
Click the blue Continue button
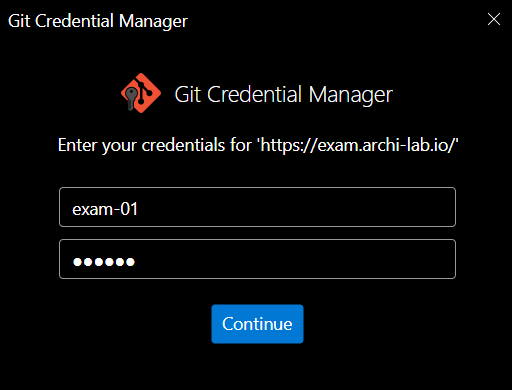point(257,324)
